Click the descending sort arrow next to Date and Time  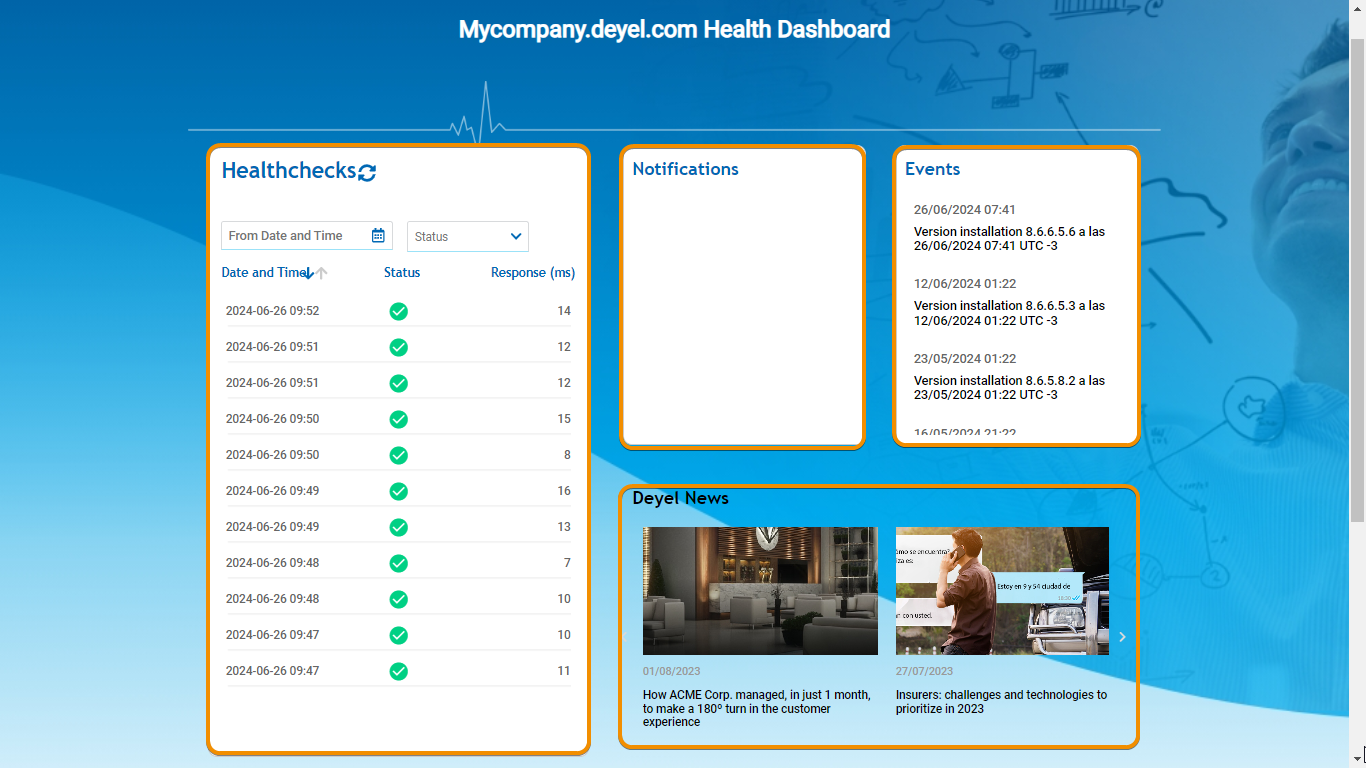coord(308,272)
